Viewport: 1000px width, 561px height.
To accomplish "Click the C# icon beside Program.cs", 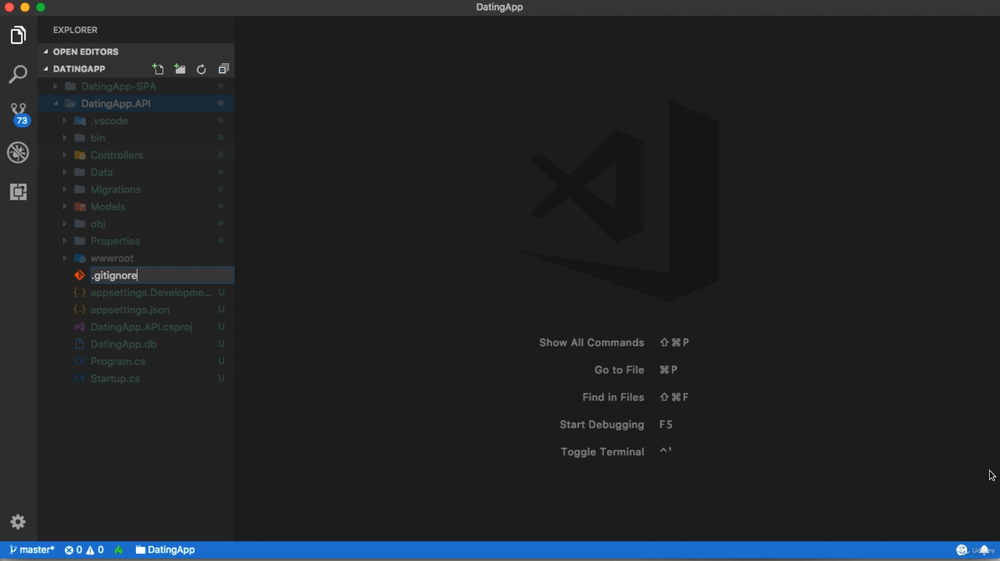I will (80, 361).
